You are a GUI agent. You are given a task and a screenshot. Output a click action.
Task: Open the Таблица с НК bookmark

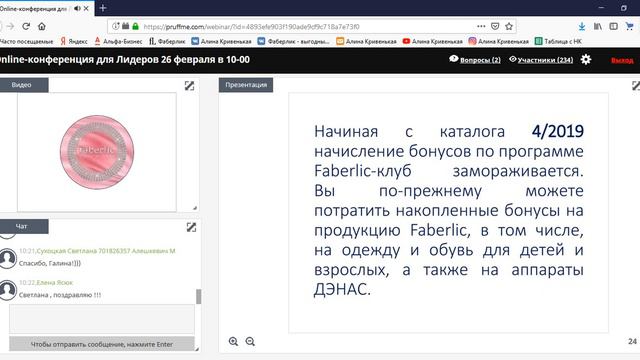558,41
